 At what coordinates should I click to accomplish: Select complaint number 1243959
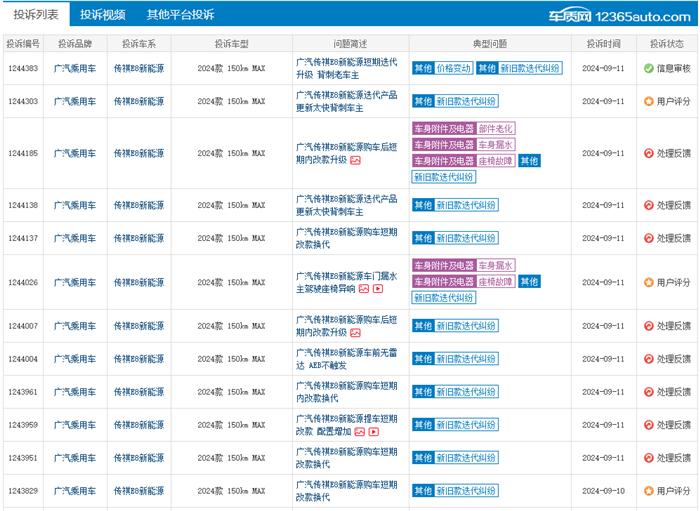(23, 425)
